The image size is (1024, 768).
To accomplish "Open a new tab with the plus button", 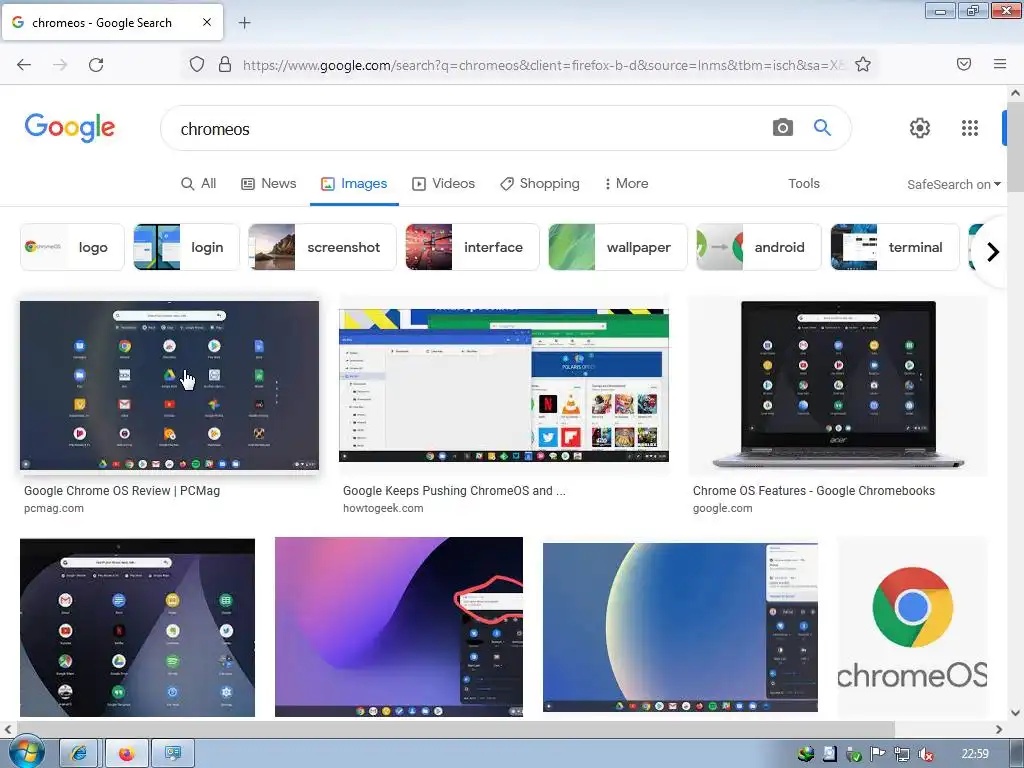I will (244, 23).
